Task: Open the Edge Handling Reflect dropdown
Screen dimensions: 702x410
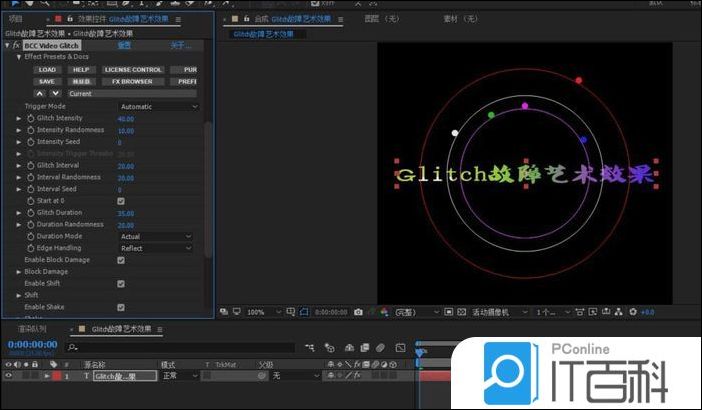Action: click(156, 248)
